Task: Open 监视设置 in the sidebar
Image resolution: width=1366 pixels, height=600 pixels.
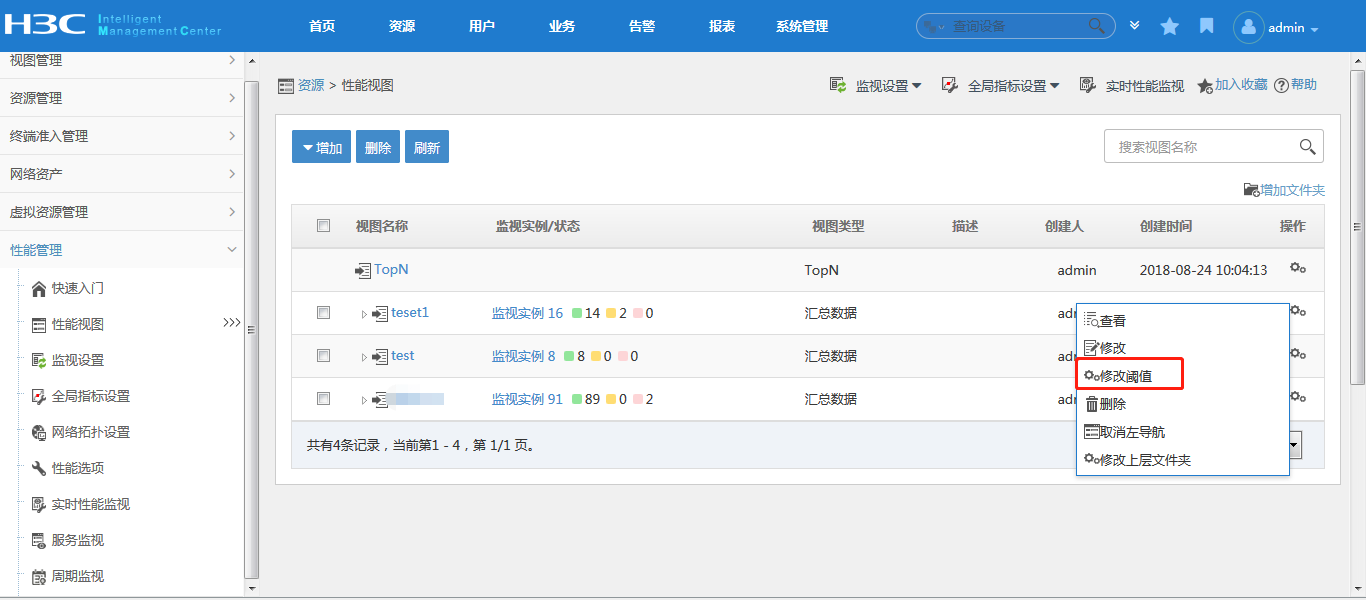Action: tap(77, 360)
